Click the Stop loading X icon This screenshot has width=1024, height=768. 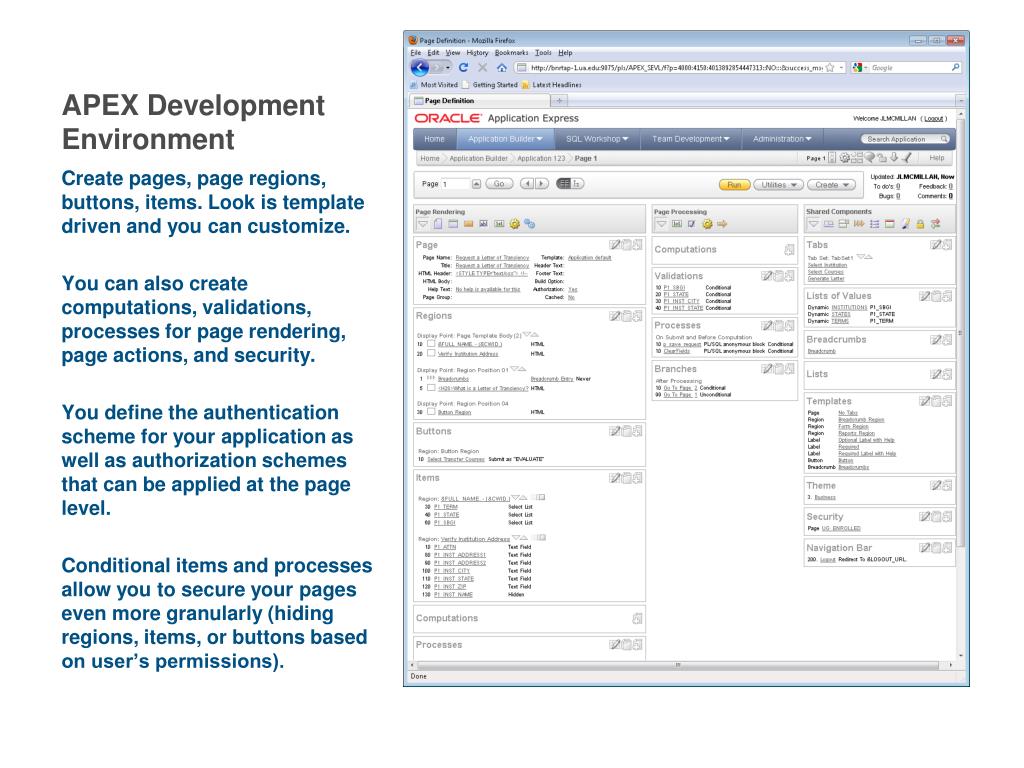click(x=482, y=67)
